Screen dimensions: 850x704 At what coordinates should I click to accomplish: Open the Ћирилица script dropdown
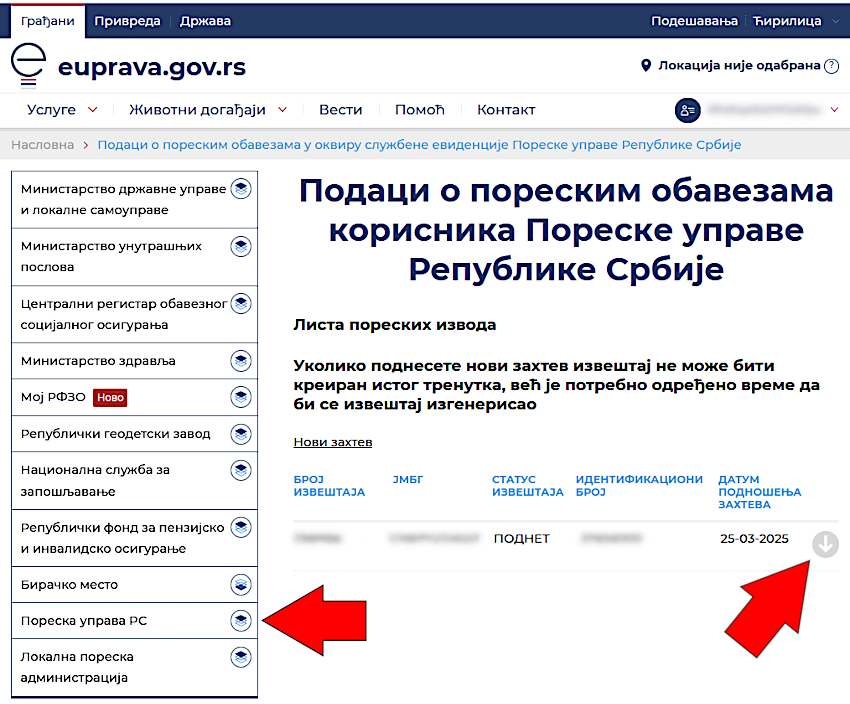click(793, 21)
